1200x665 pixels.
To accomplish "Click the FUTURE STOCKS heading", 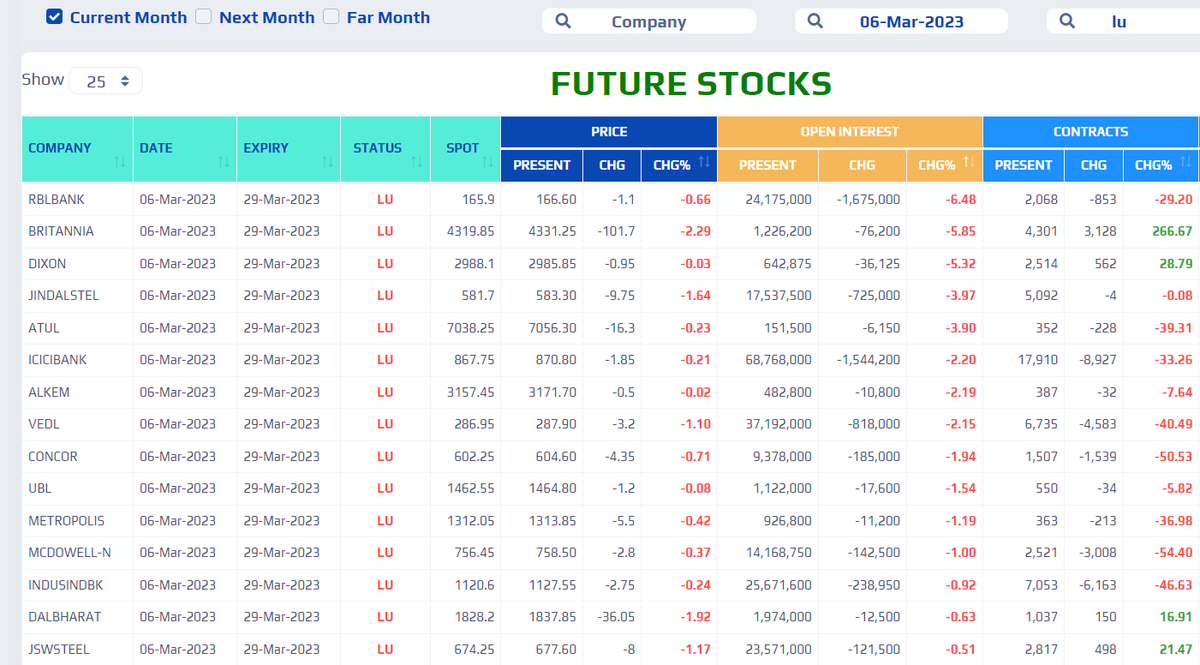I will pos(691,84).
